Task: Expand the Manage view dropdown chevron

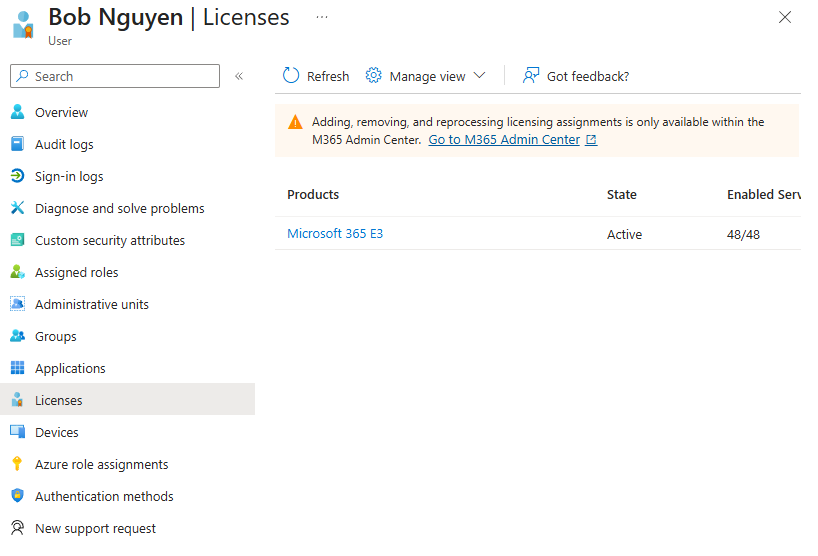Action: [x=479, y=76]
